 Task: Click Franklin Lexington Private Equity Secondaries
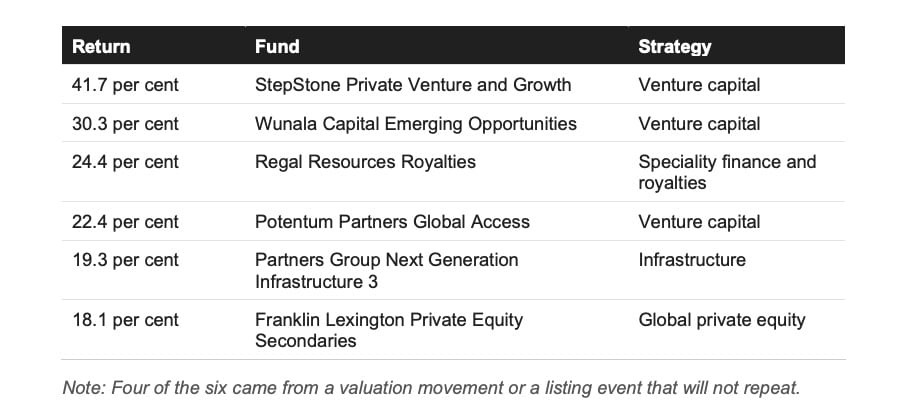(389, 330)
